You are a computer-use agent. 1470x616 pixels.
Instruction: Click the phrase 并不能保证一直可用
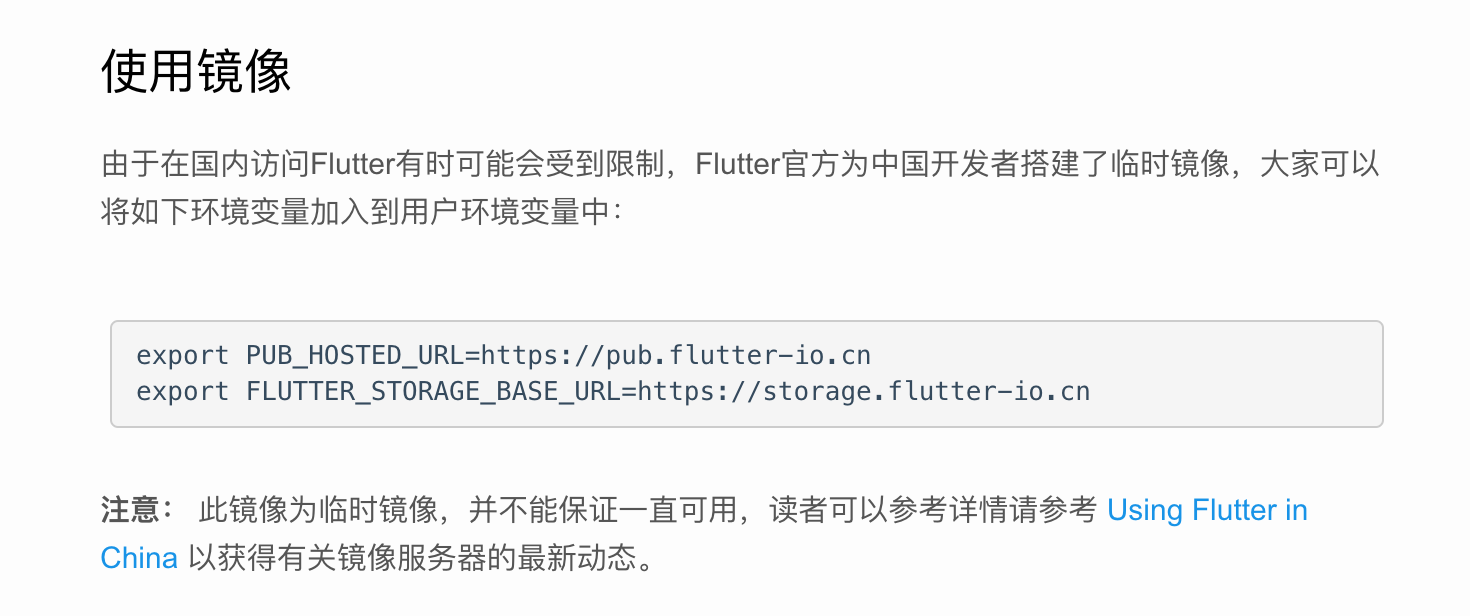pyautogui.click(x=604, y=511)
